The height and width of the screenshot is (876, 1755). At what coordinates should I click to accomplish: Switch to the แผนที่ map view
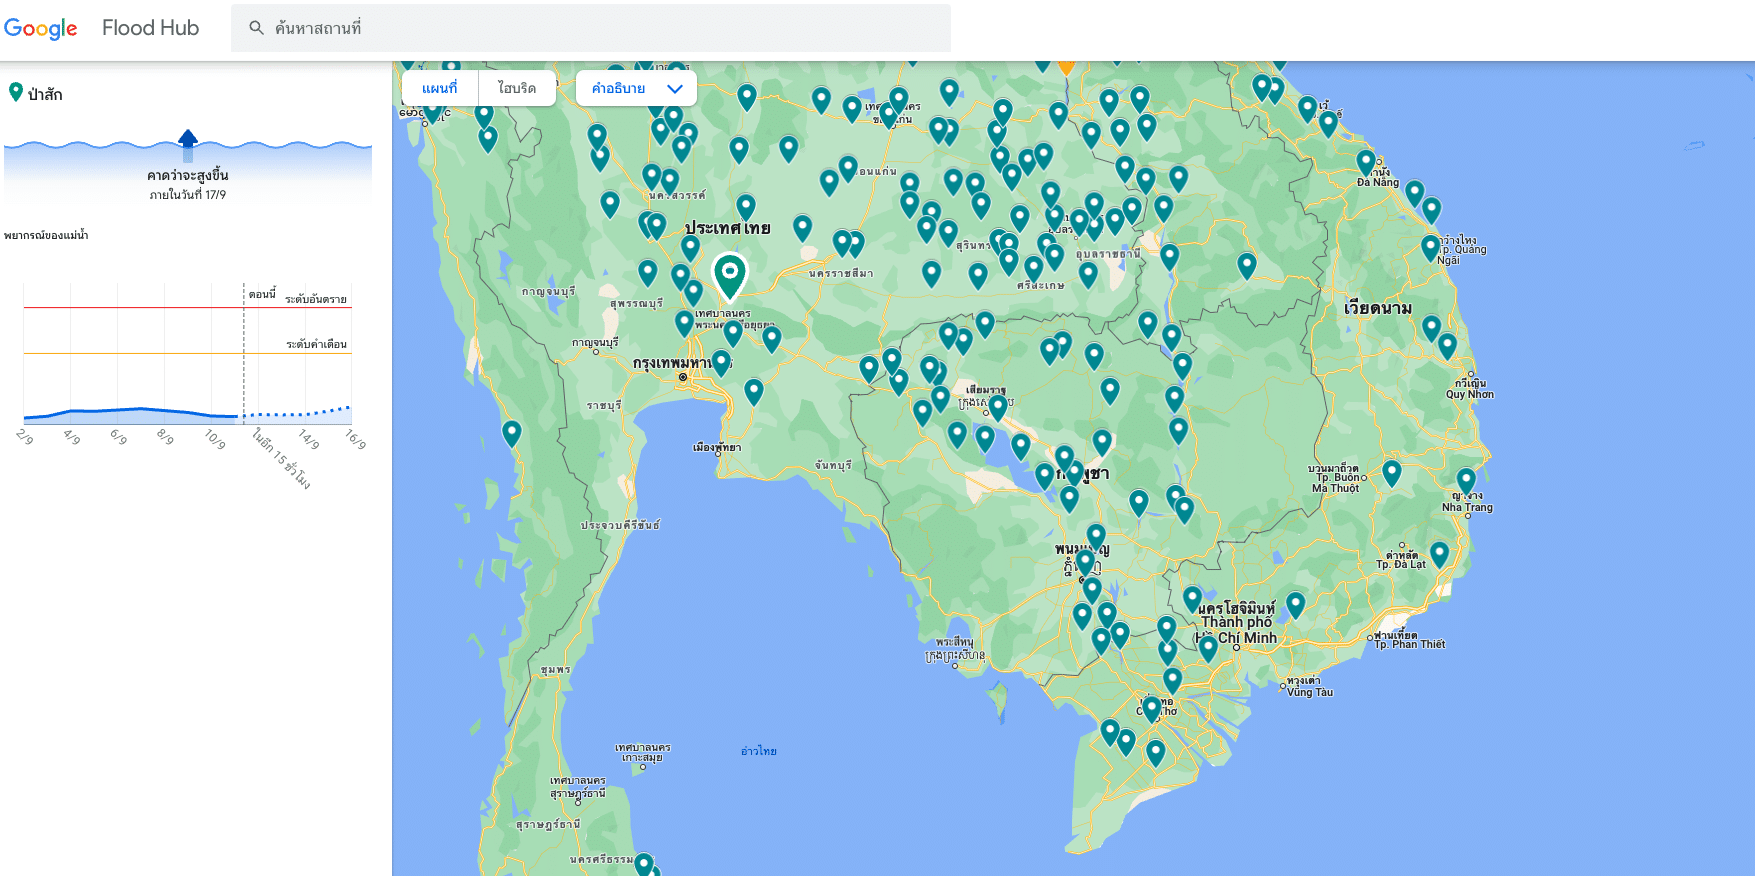(439, 88)
